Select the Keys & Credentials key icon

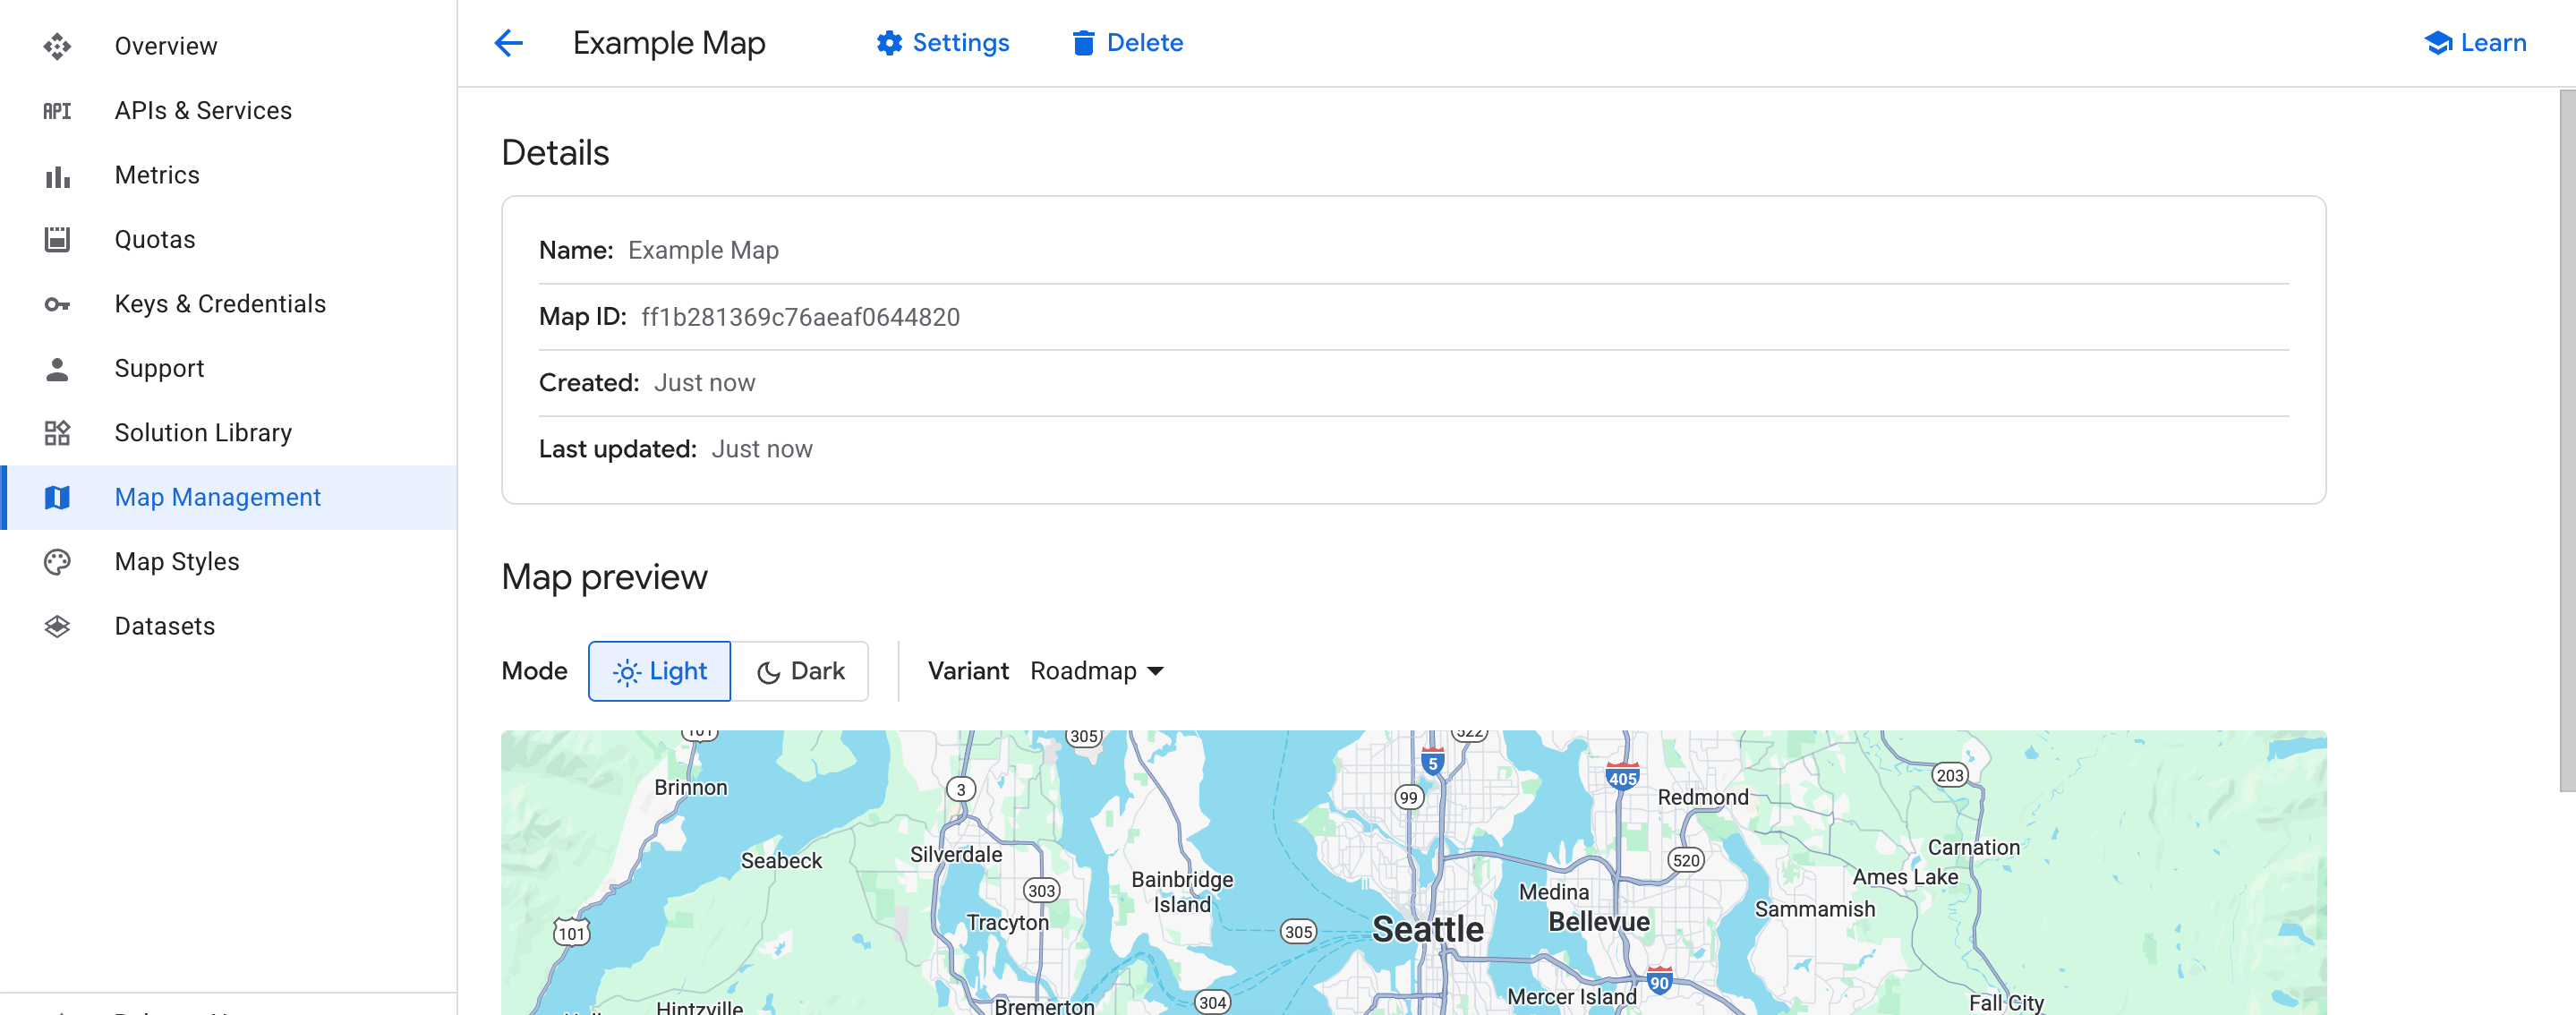pos(57,304)
